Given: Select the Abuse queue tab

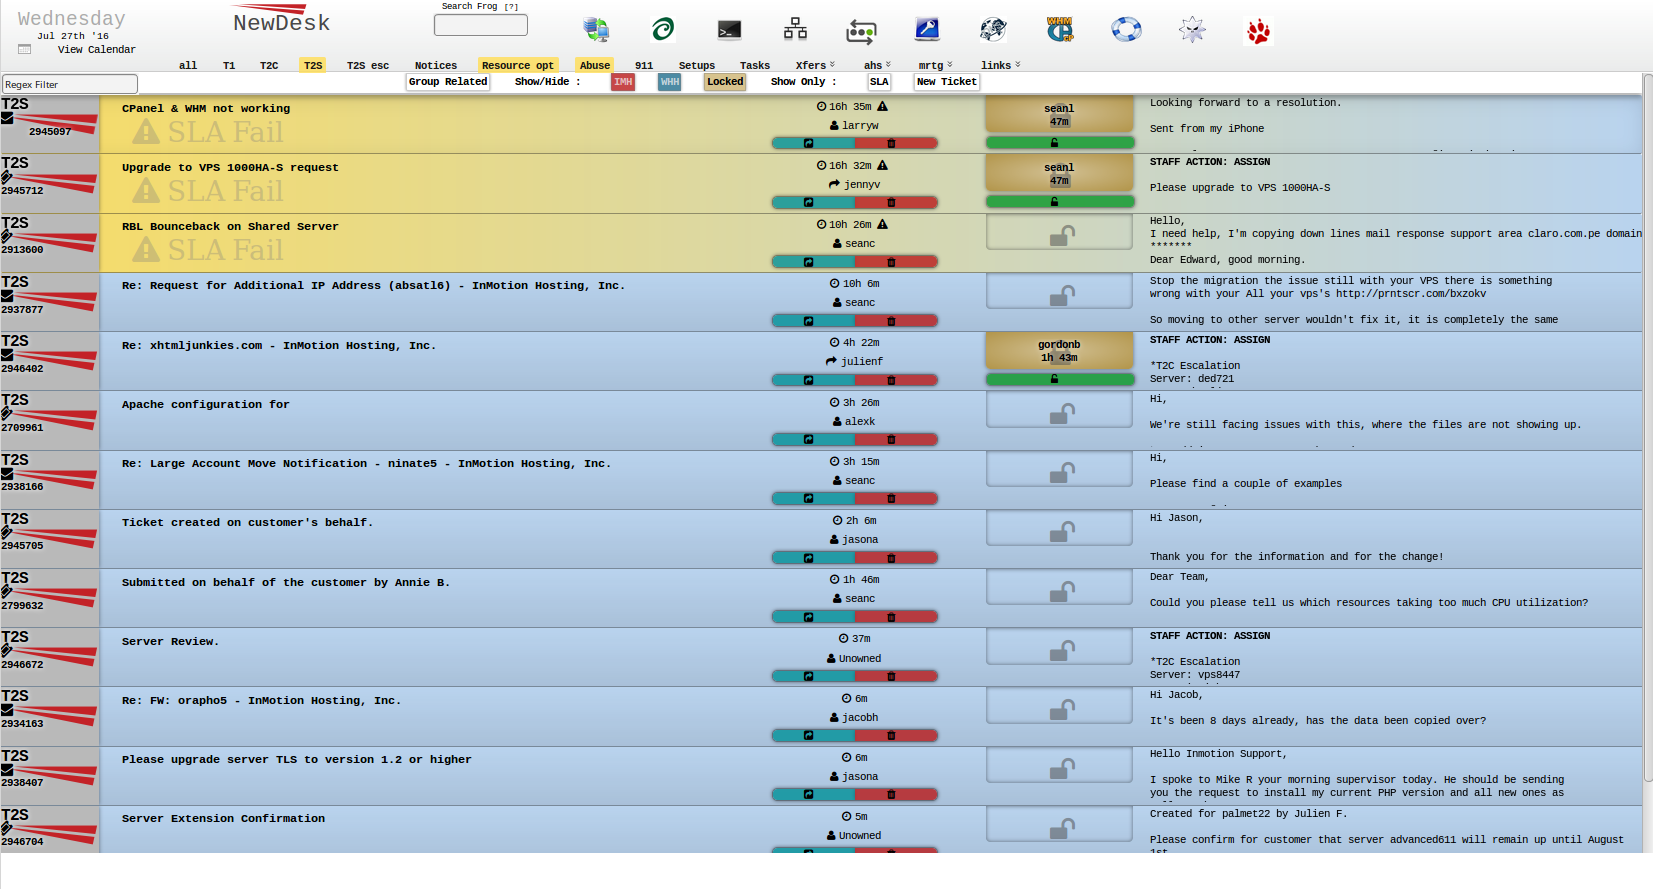Looking at the screenshot, I should [x=594, y=65].
